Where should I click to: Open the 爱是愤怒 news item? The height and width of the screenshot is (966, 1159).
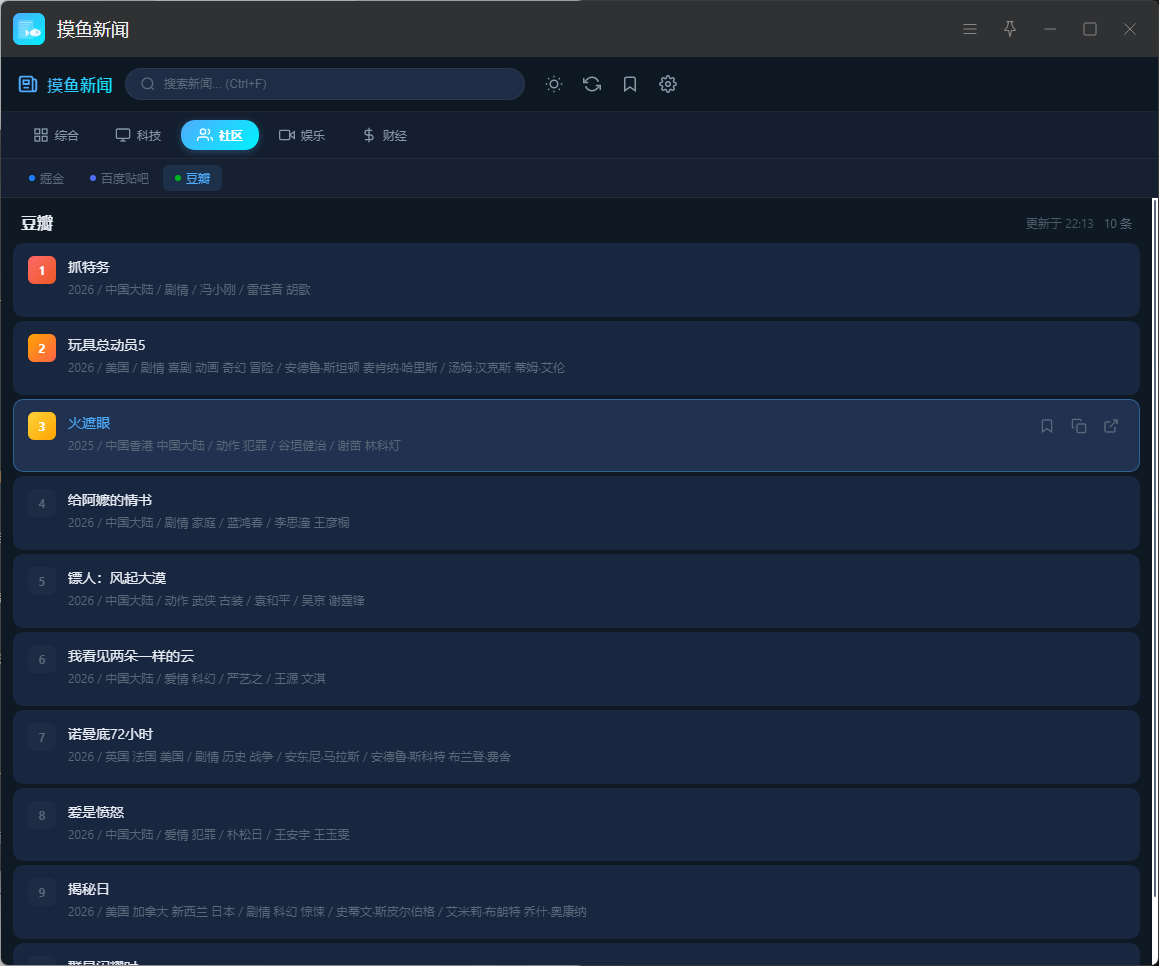point(577,825)
